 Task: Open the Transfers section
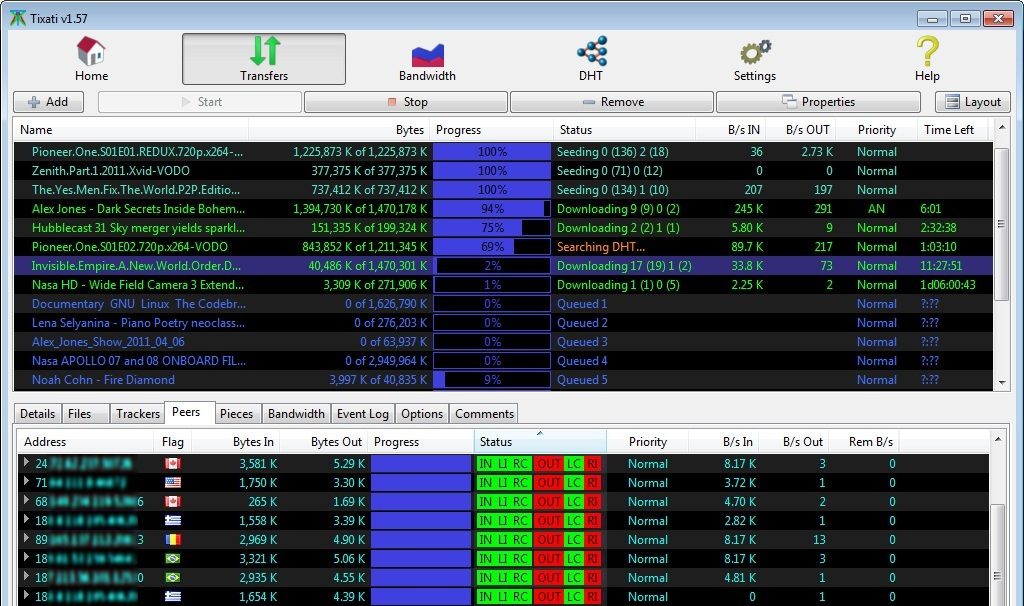[x=264, y=59]
